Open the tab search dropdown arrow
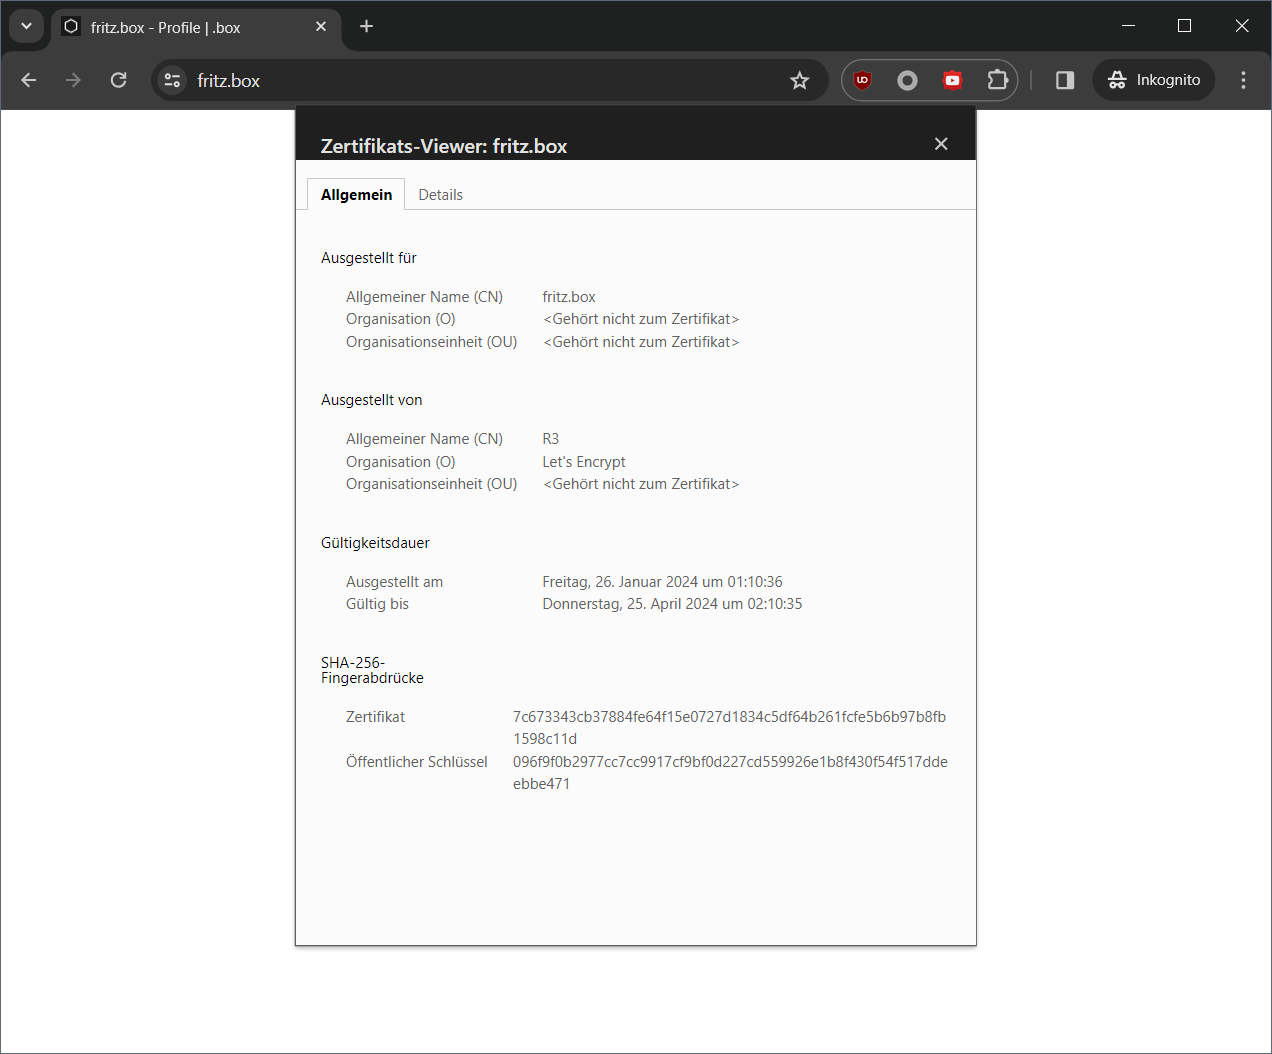This screenshot has height=1054, width=1272. click(26, 27)
